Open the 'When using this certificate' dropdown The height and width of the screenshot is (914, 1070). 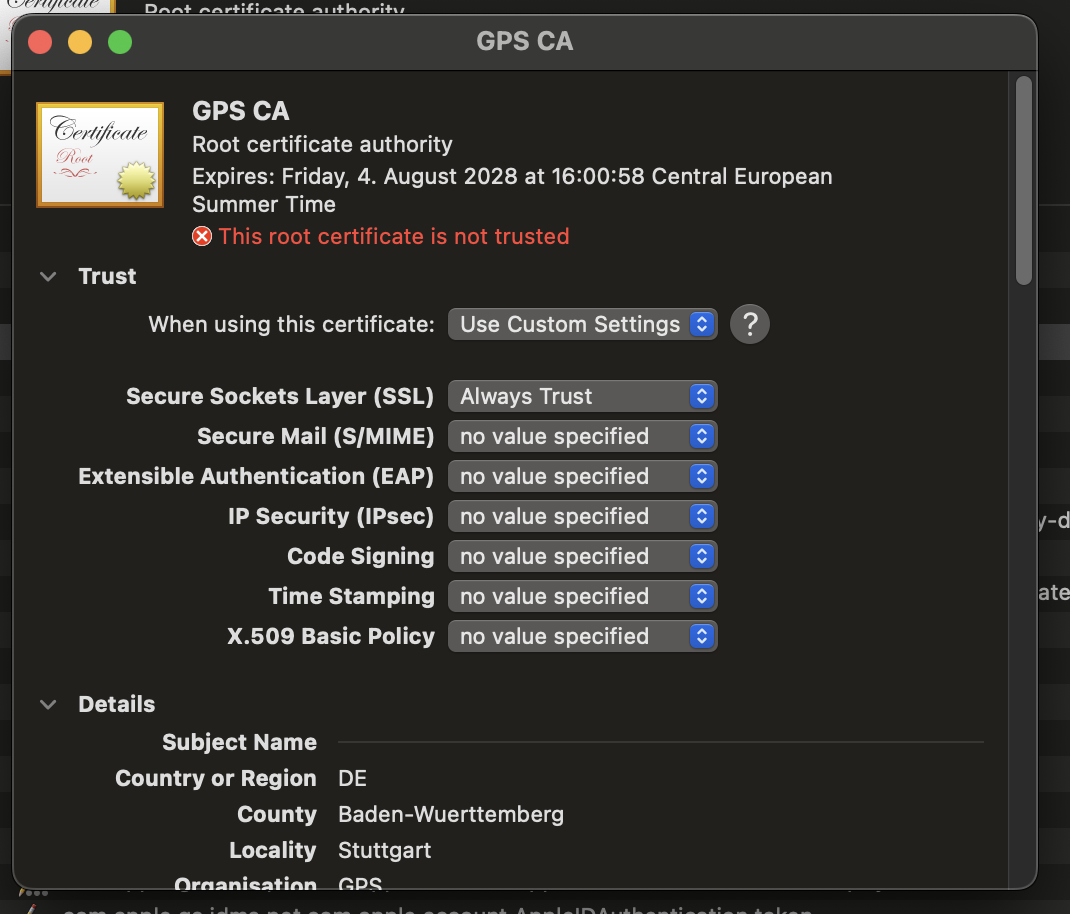[582, 325]
